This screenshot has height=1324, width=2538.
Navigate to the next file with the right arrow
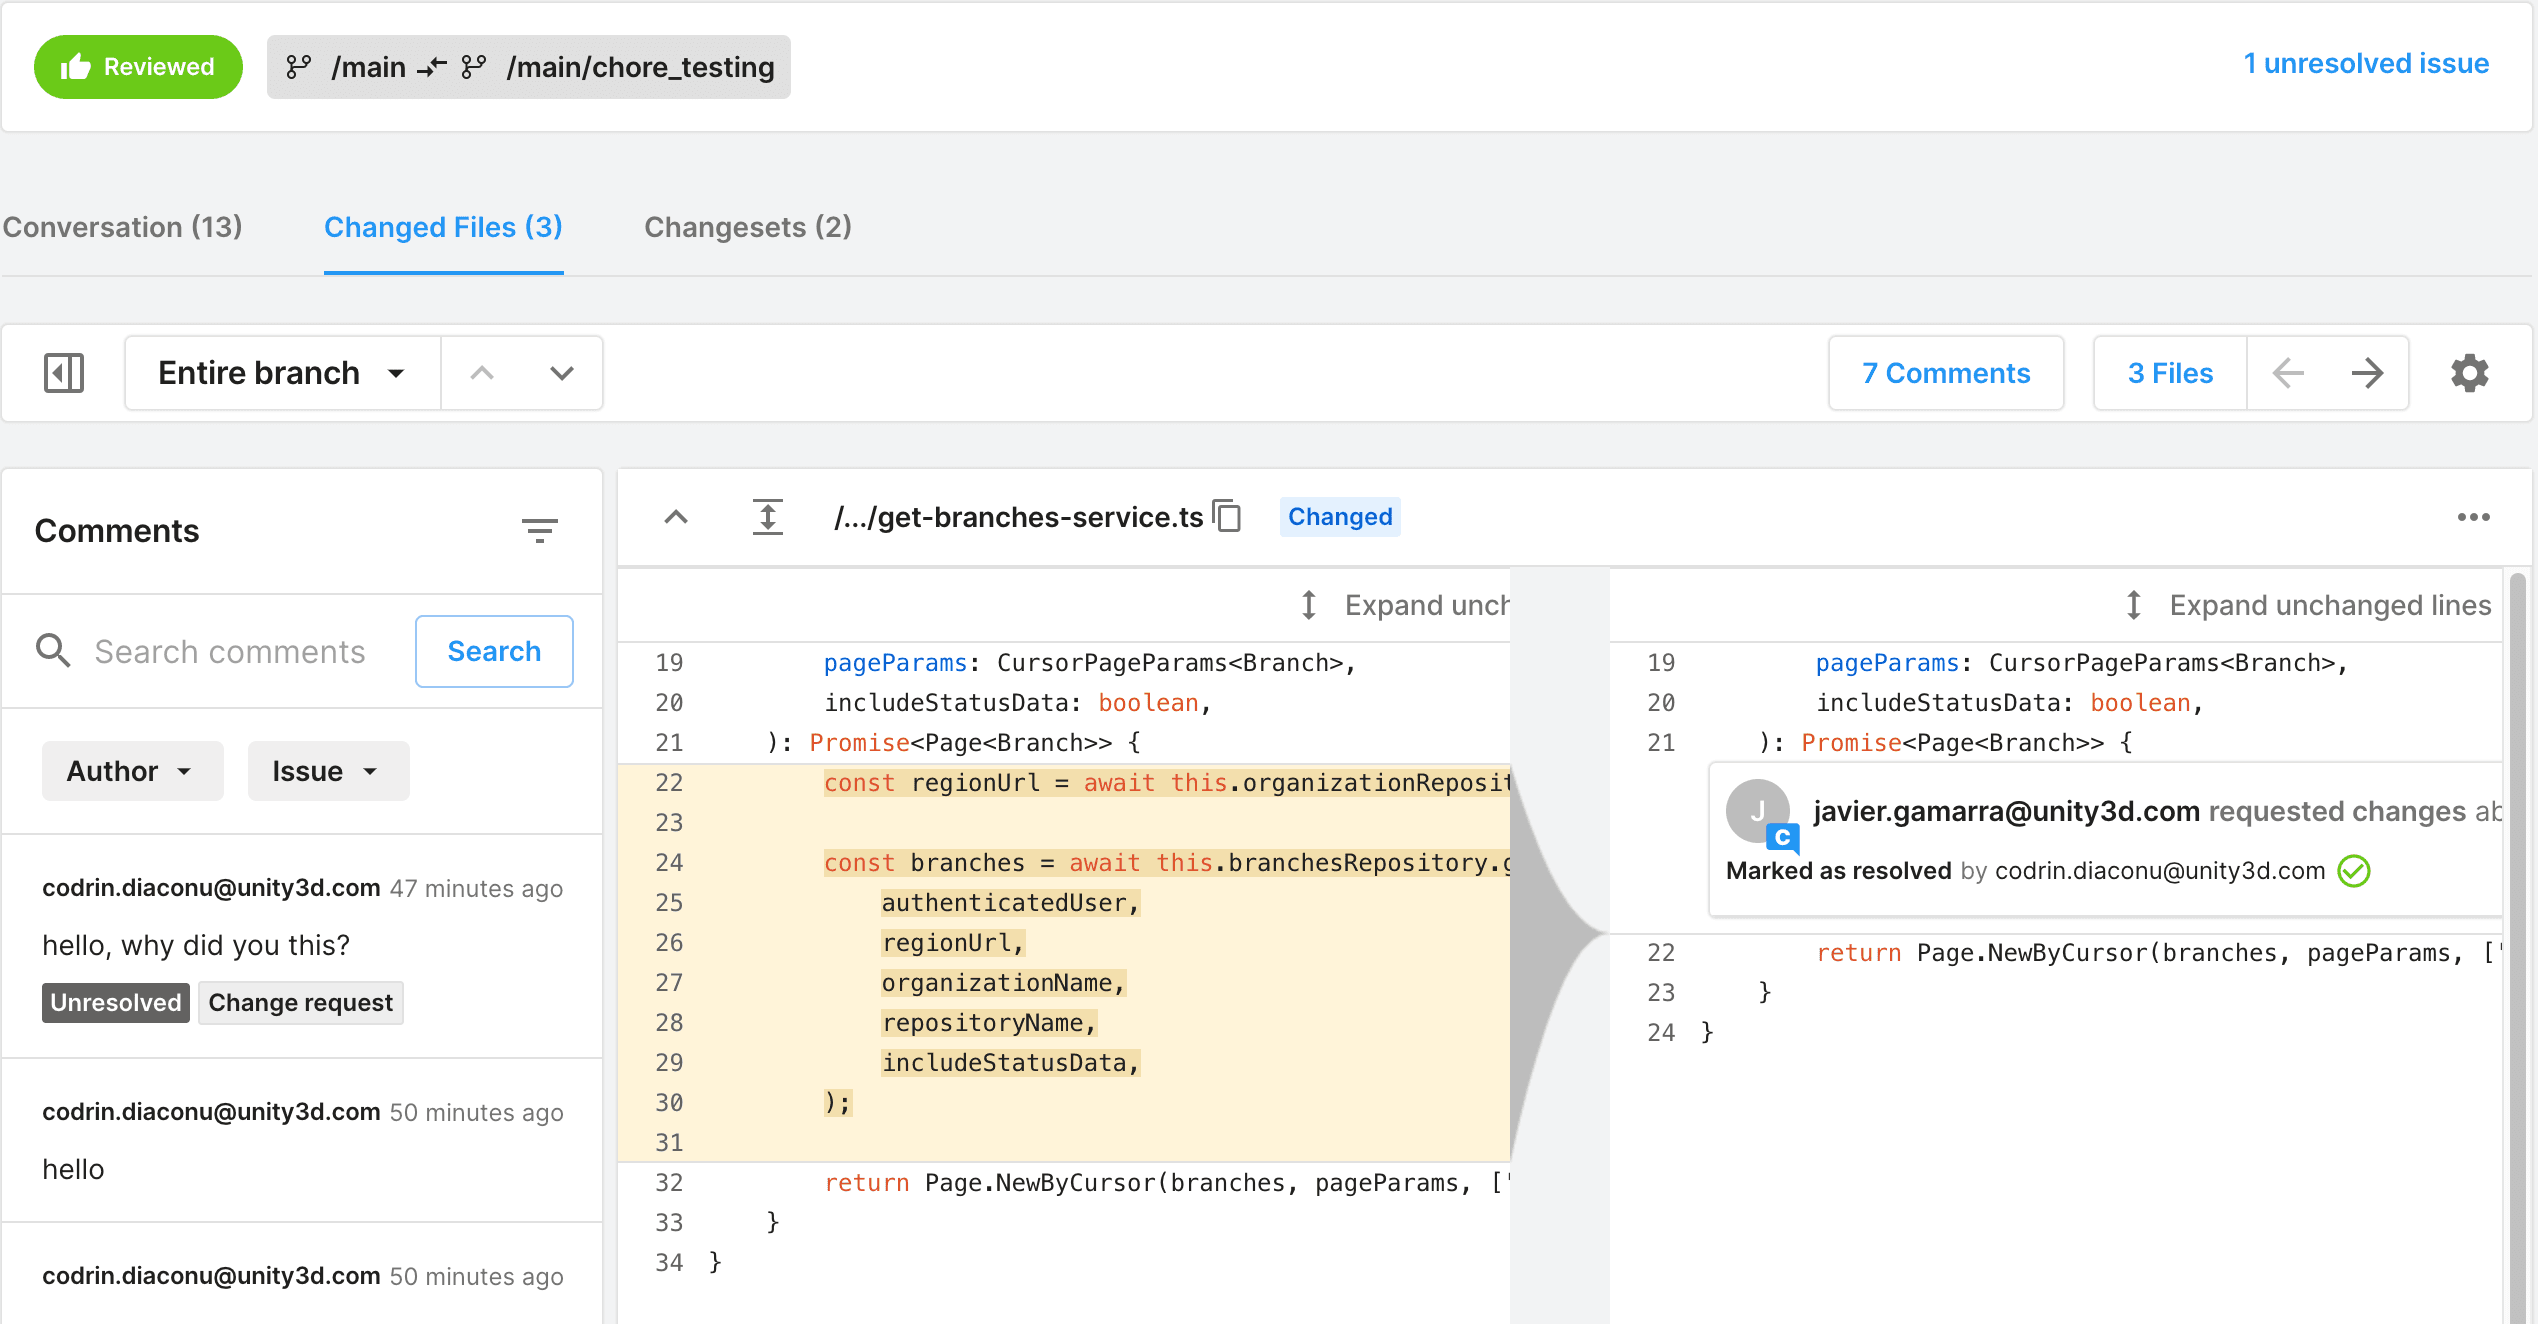click(x=2368, y=373)
